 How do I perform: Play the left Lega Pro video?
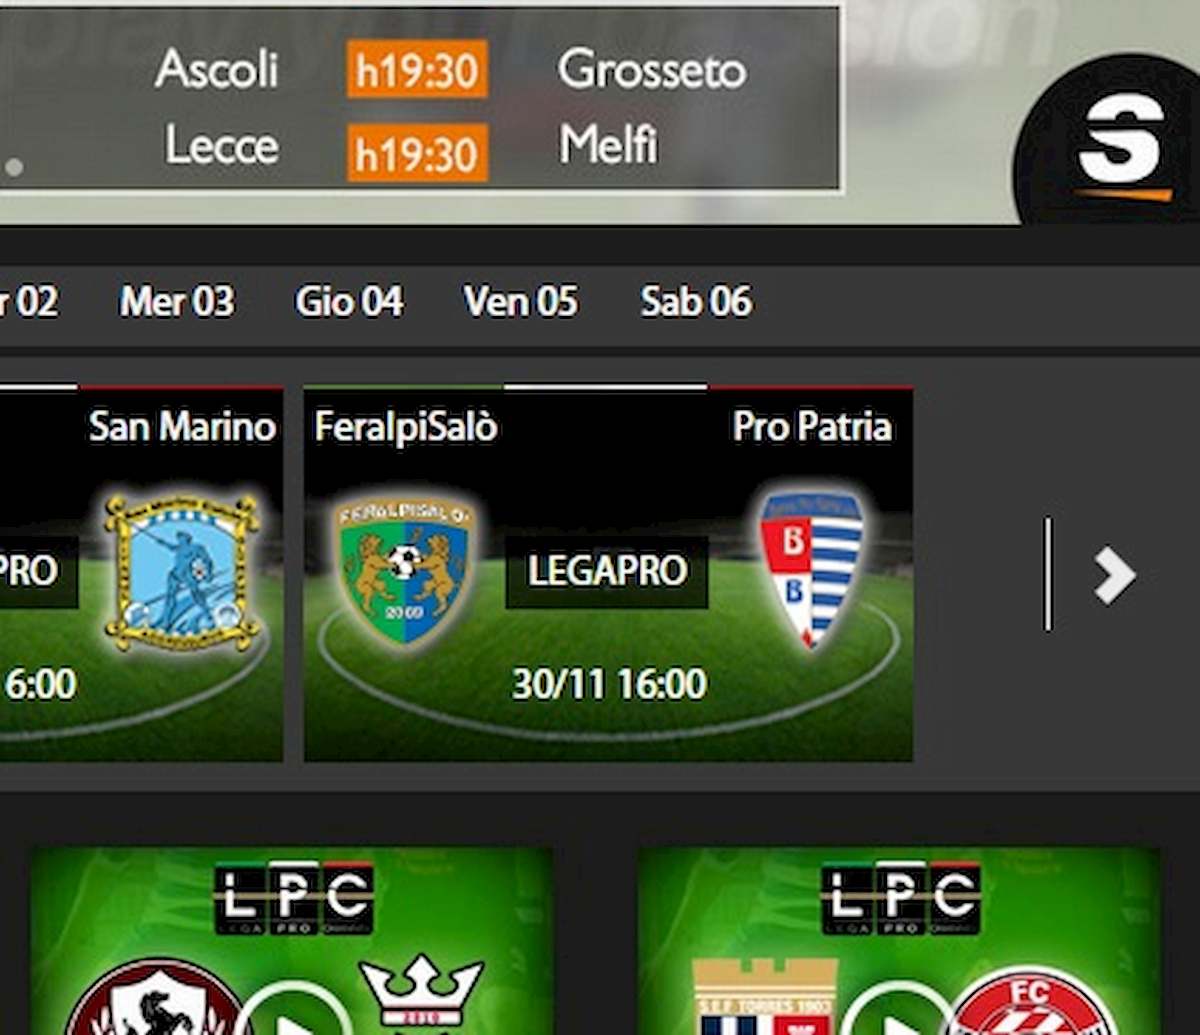coord(292,1010)
